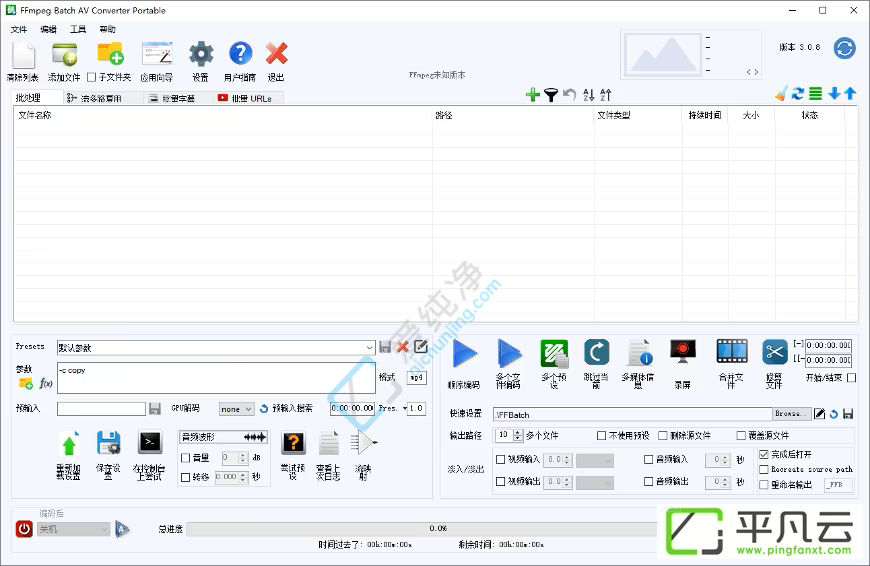Enable 视频输入 video fade-in checkbox
The height and width of the screenshot is (566, 870).
pyautogui.click(x=500, y=459)
